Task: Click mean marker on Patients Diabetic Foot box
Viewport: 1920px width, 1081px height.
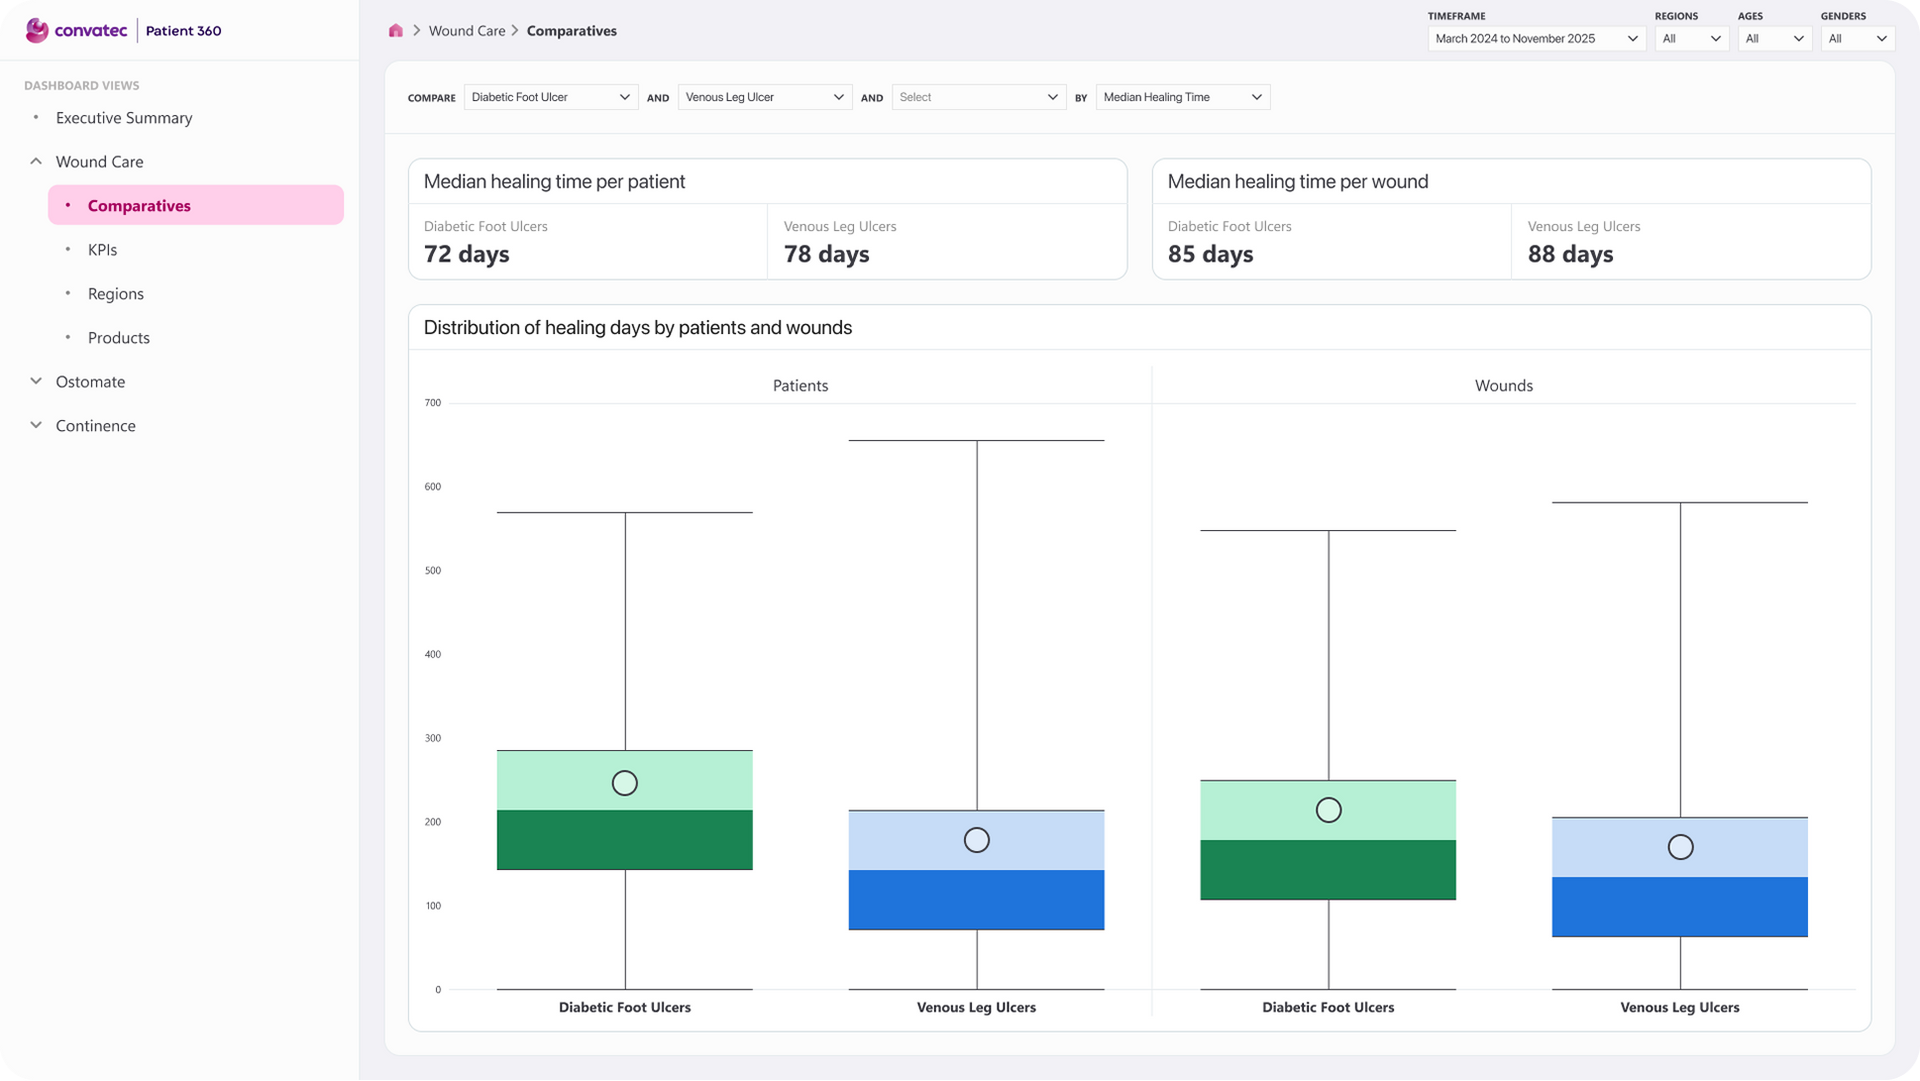Action: [x=625, y=783]
